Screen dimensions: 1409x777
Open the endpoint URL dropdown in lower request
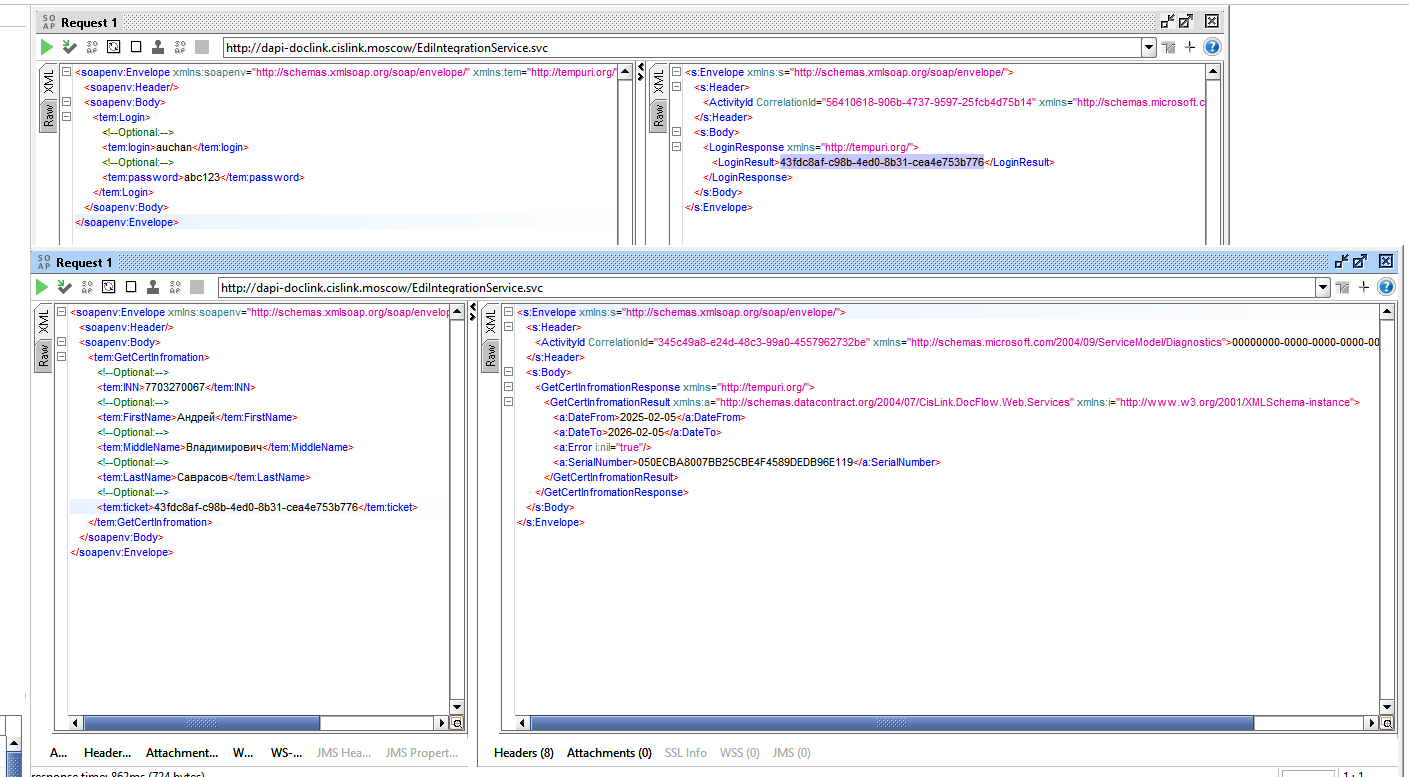pos(1323,288)
